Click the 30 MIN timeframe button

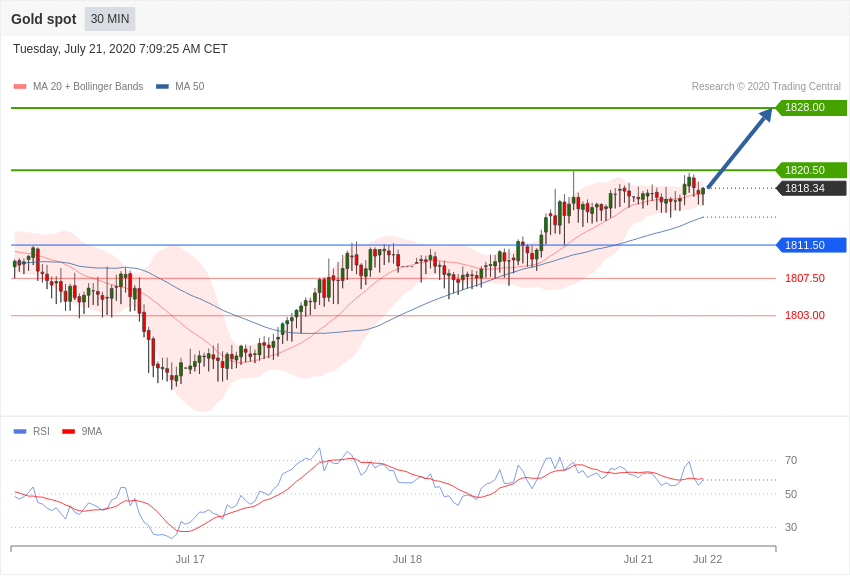point(110,19)
